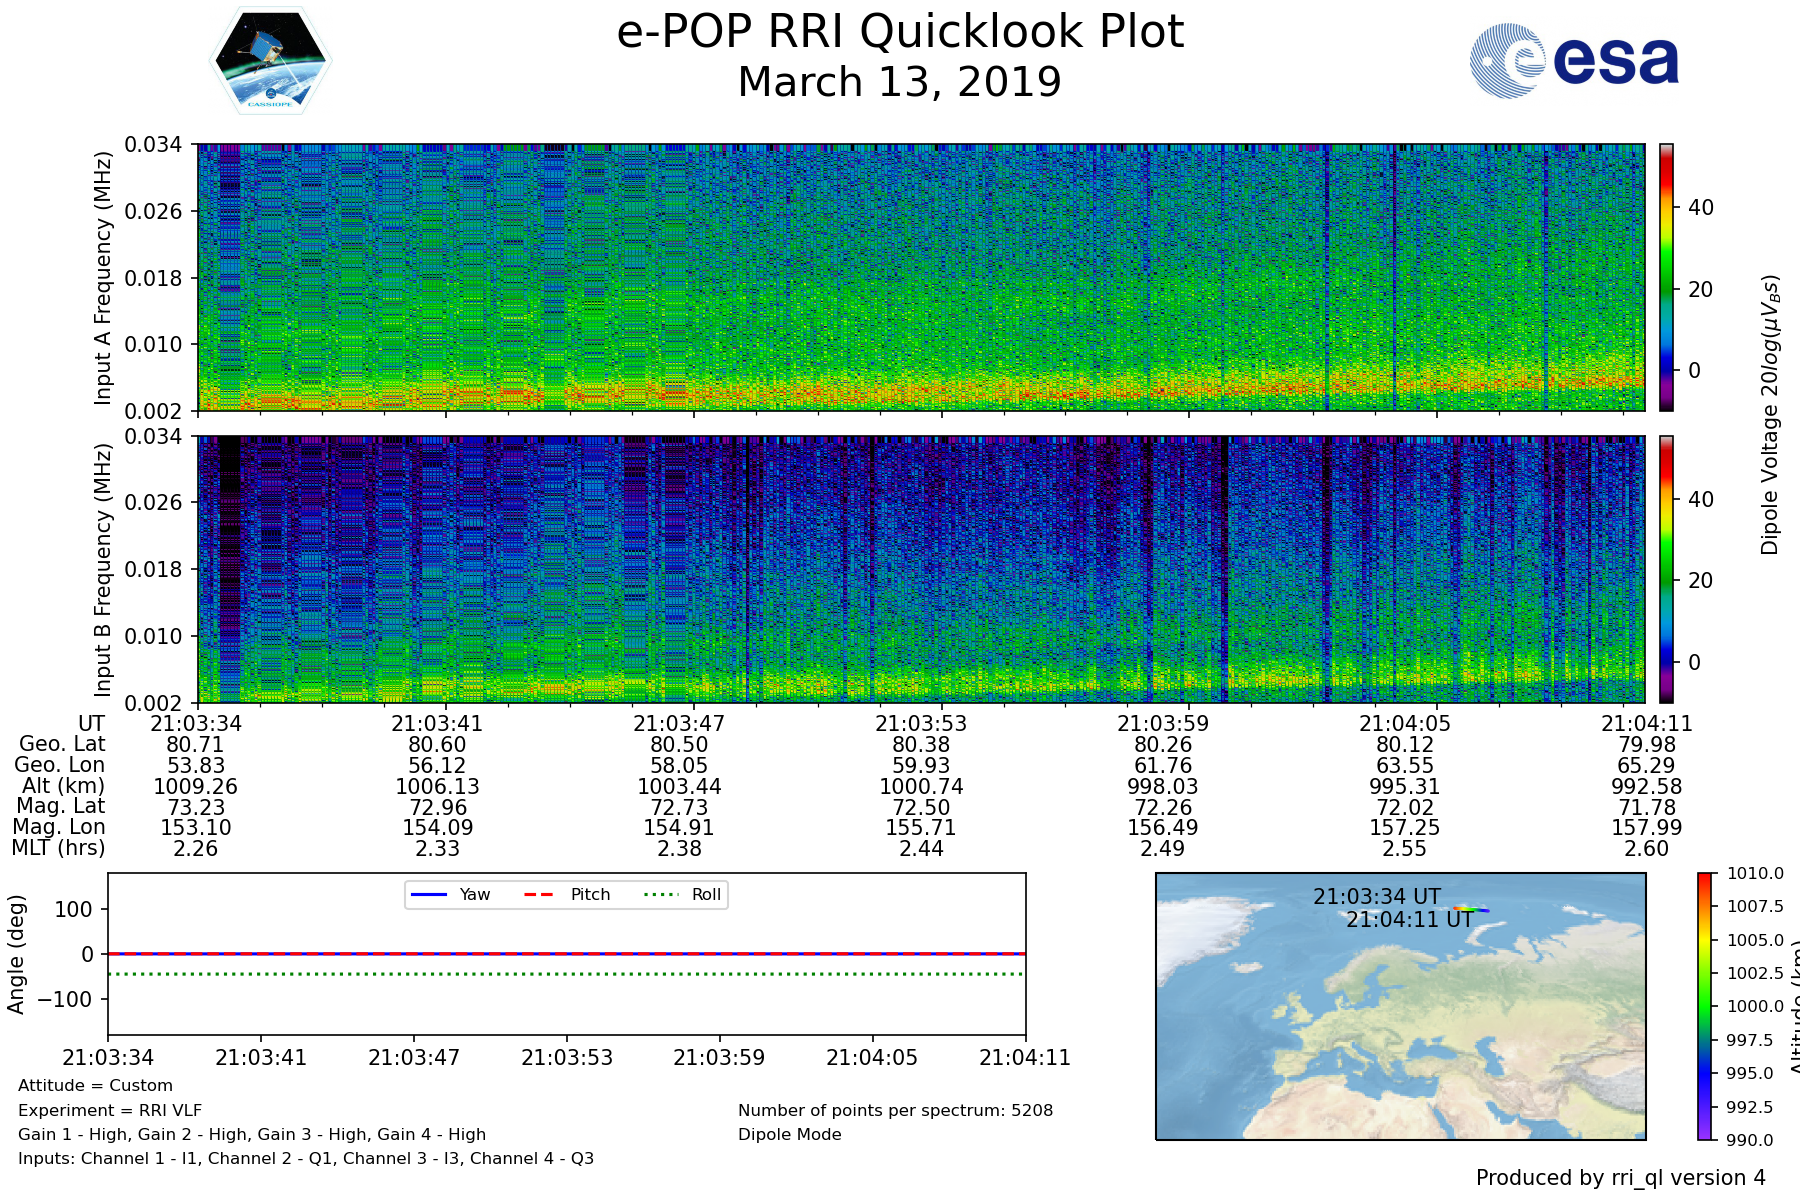Click the Input A frequency spectrogram
This screenshot has height=1200, width=1800.
pos(920,277)
